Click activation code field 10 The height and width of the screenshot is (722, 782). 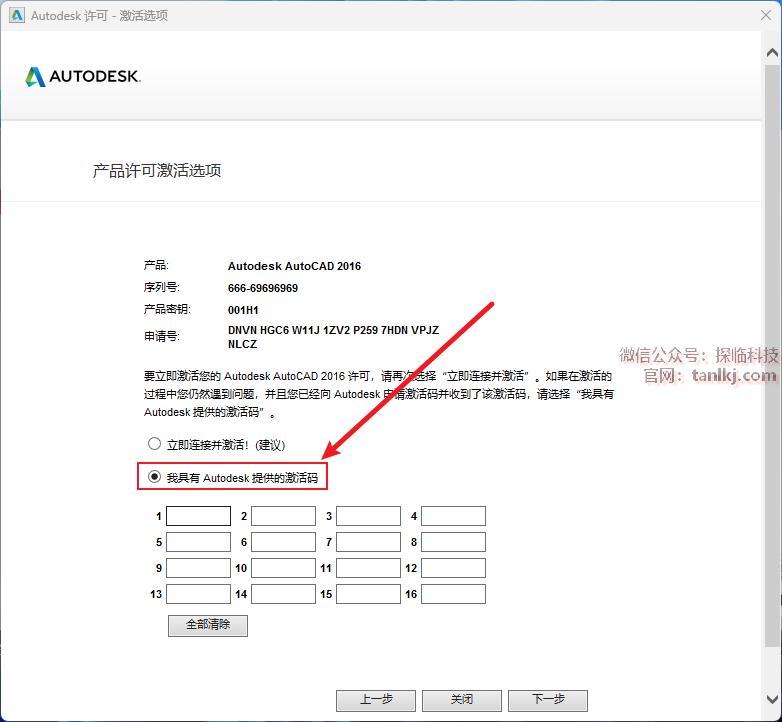(x=283, y=568)
